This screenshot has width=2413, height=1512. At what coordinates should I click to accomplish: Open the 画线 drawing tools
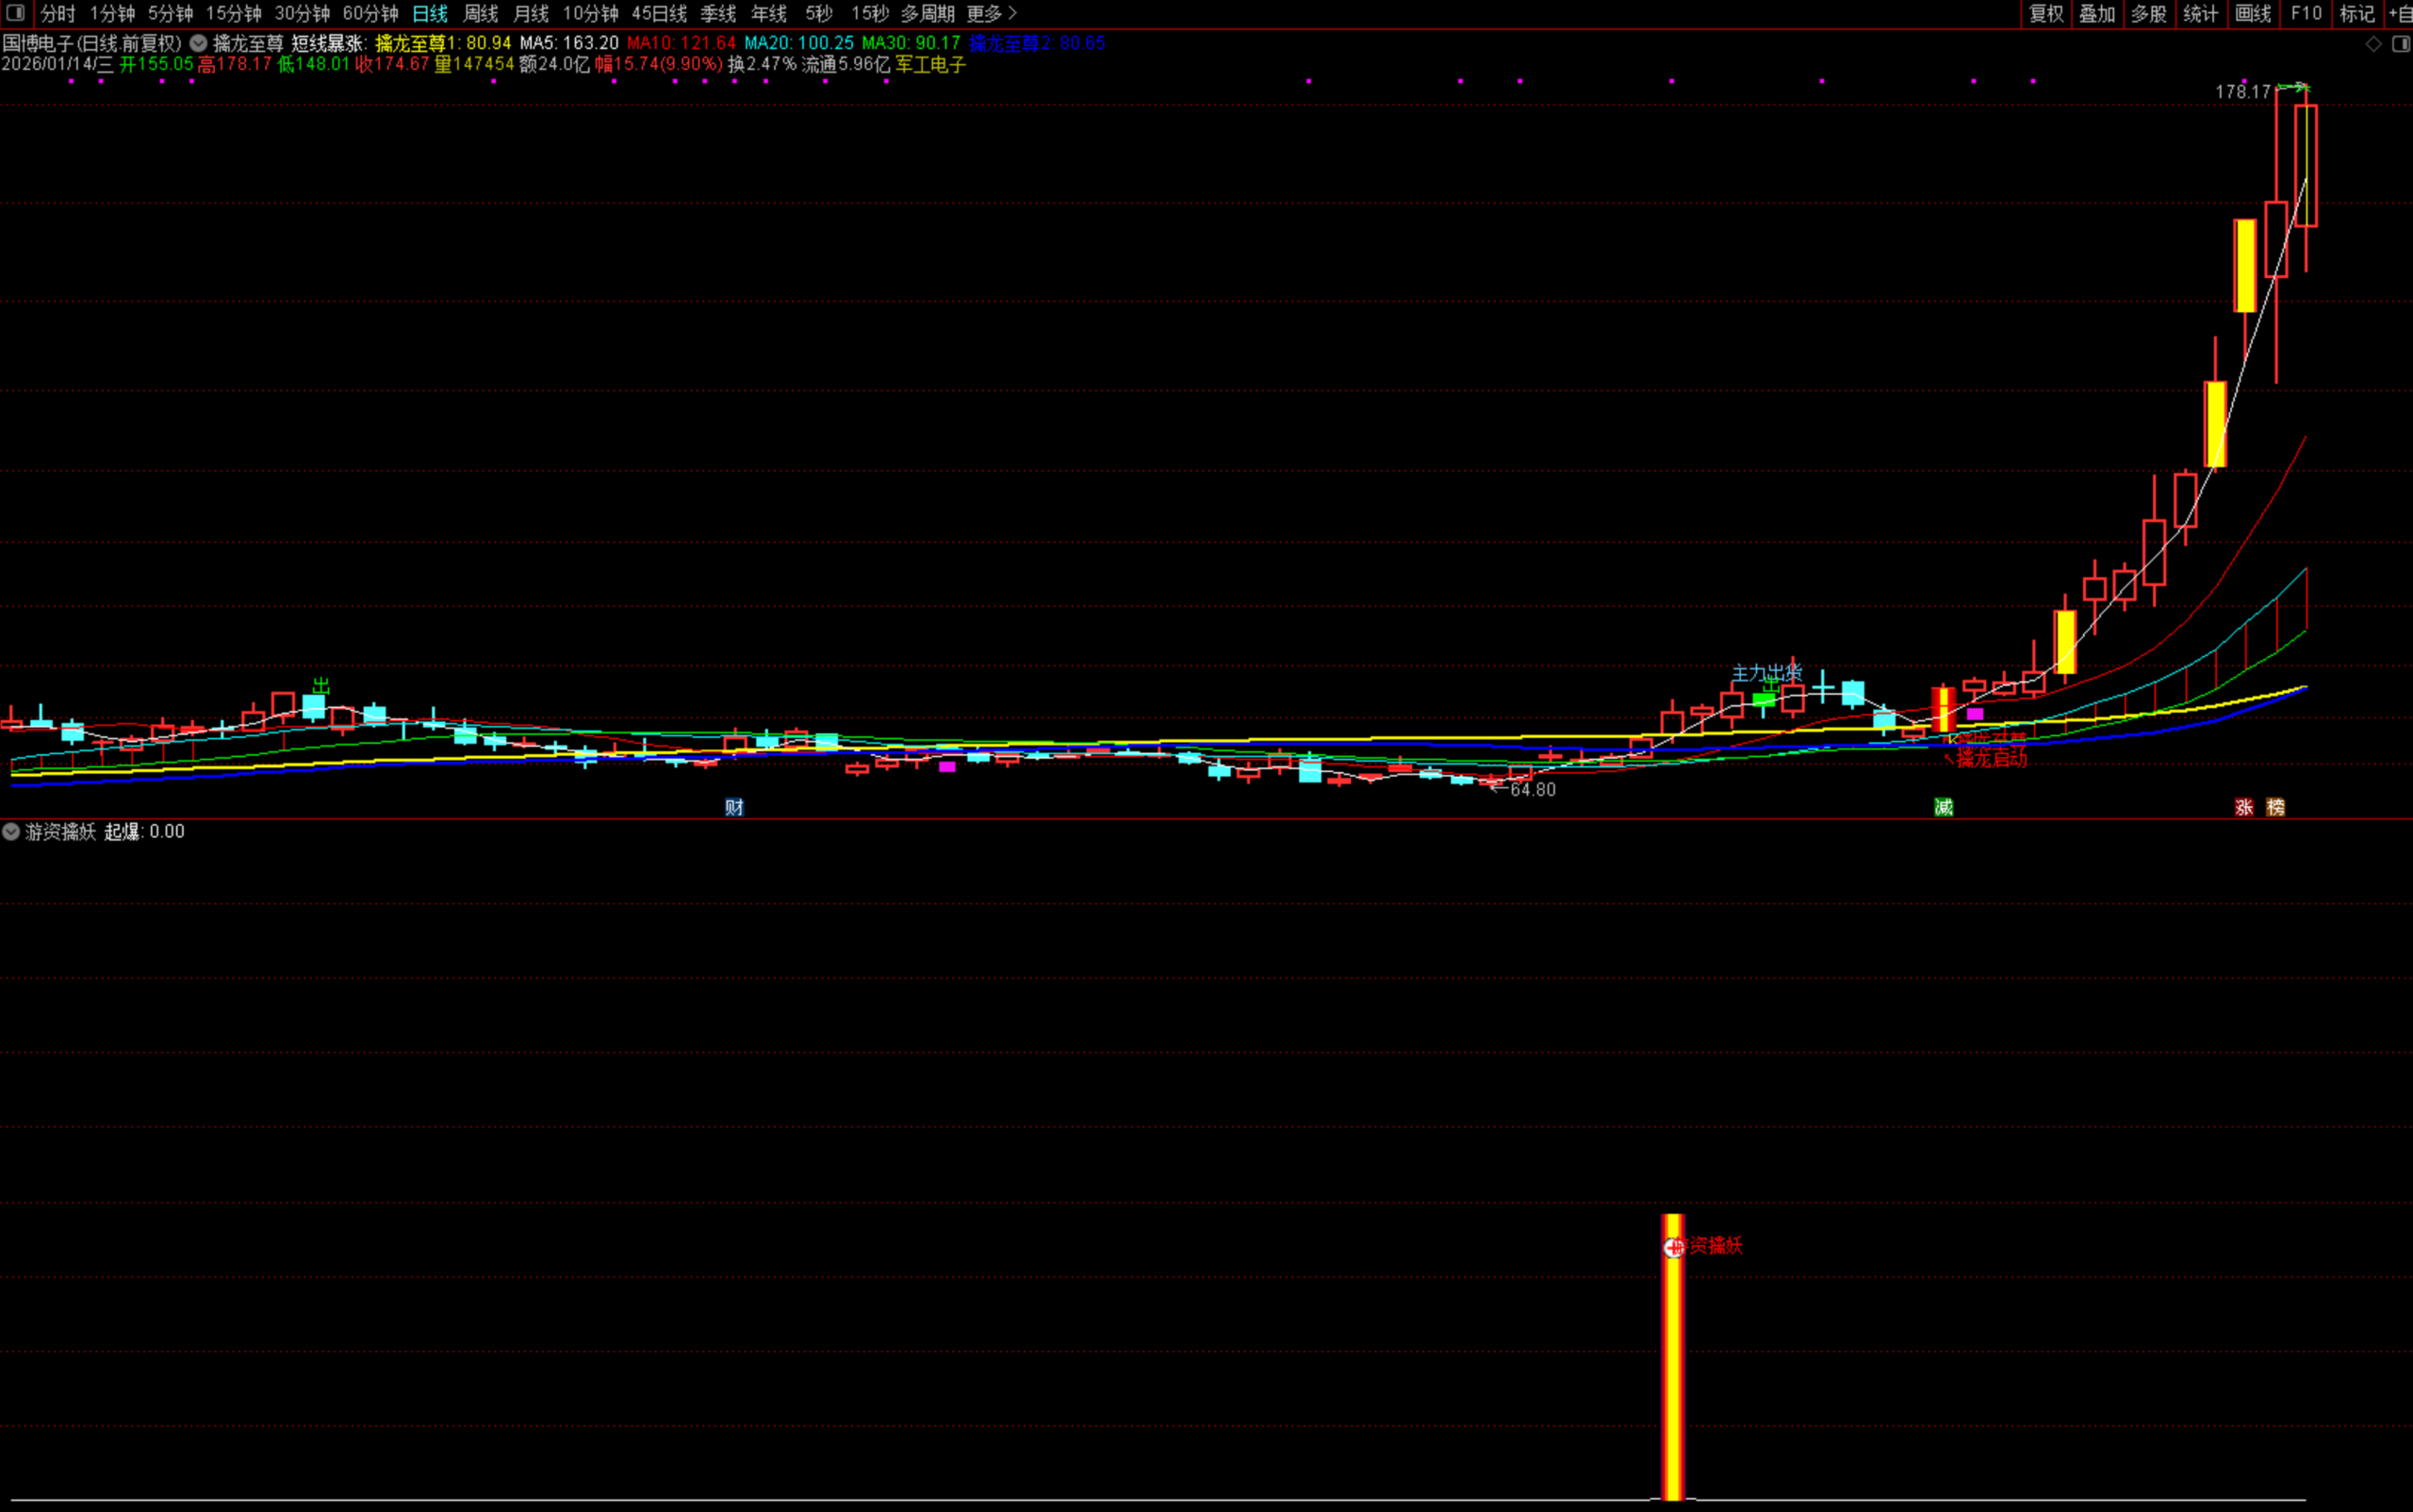[2252, 14]
